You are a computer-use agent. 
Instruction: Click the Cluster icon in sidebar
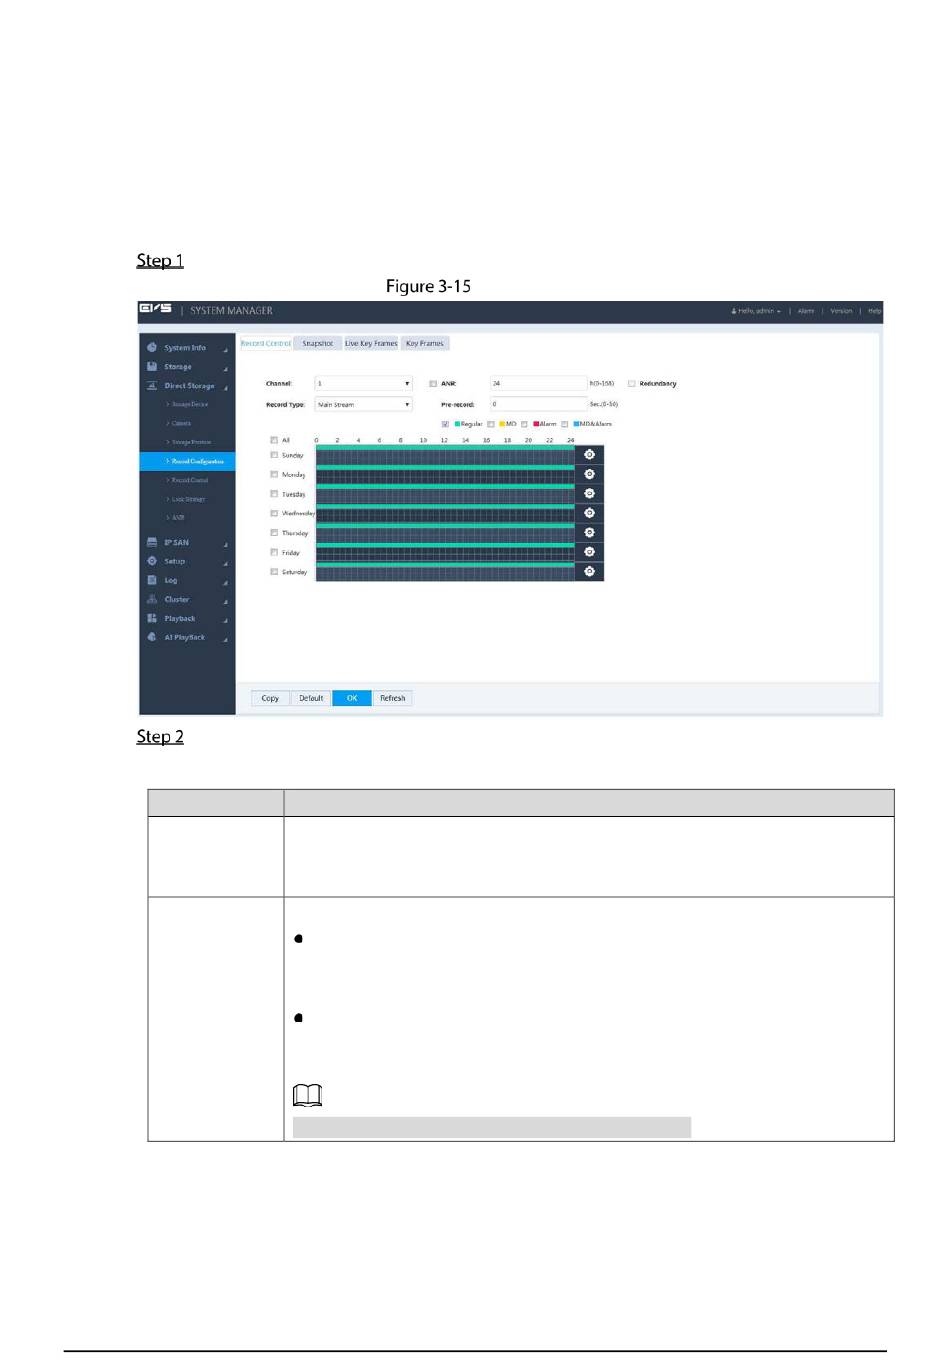(x=152, y=599)
